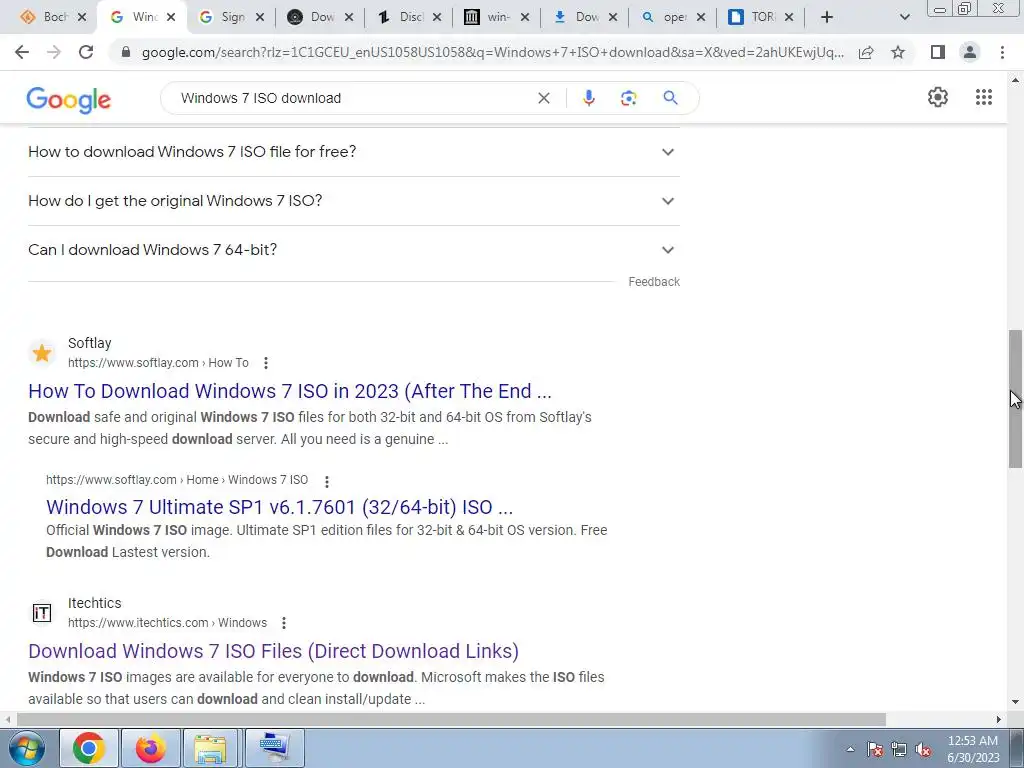The image size is (1024, 768).
Task: Click the Action Center flag icon
Action: tap(875, 749)
